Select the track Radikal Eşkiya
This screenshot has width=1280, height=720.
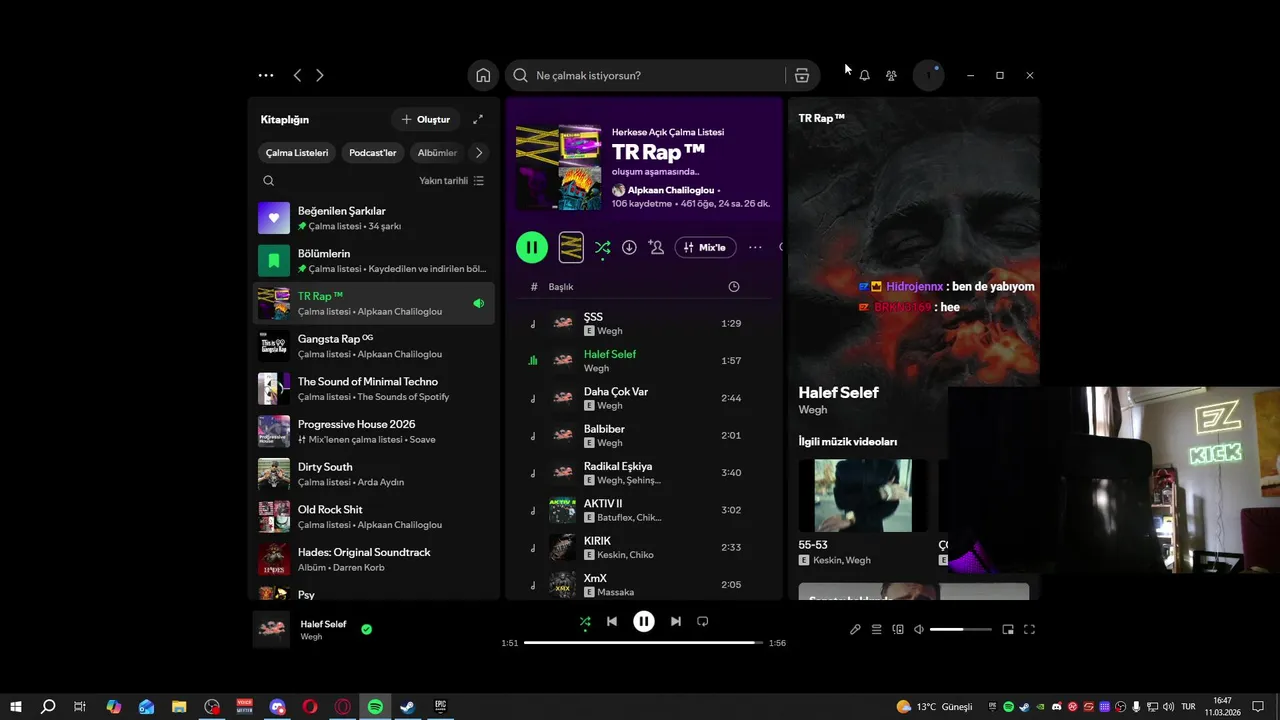[645, 473]
